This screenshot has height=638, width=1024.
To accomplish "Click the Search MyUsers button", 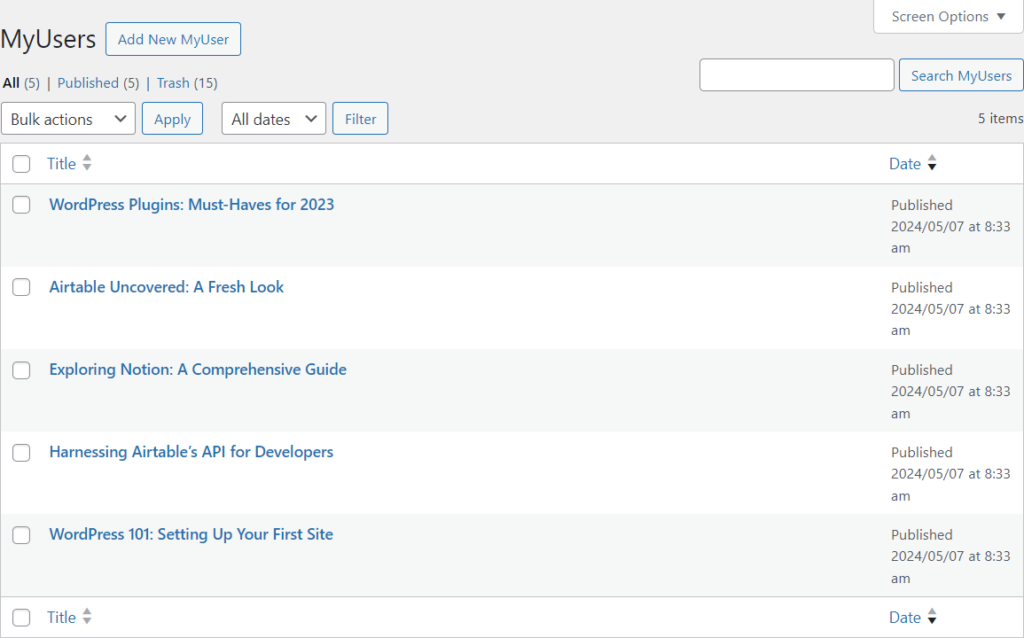I will pyautogui.click(x=961, y=75).
